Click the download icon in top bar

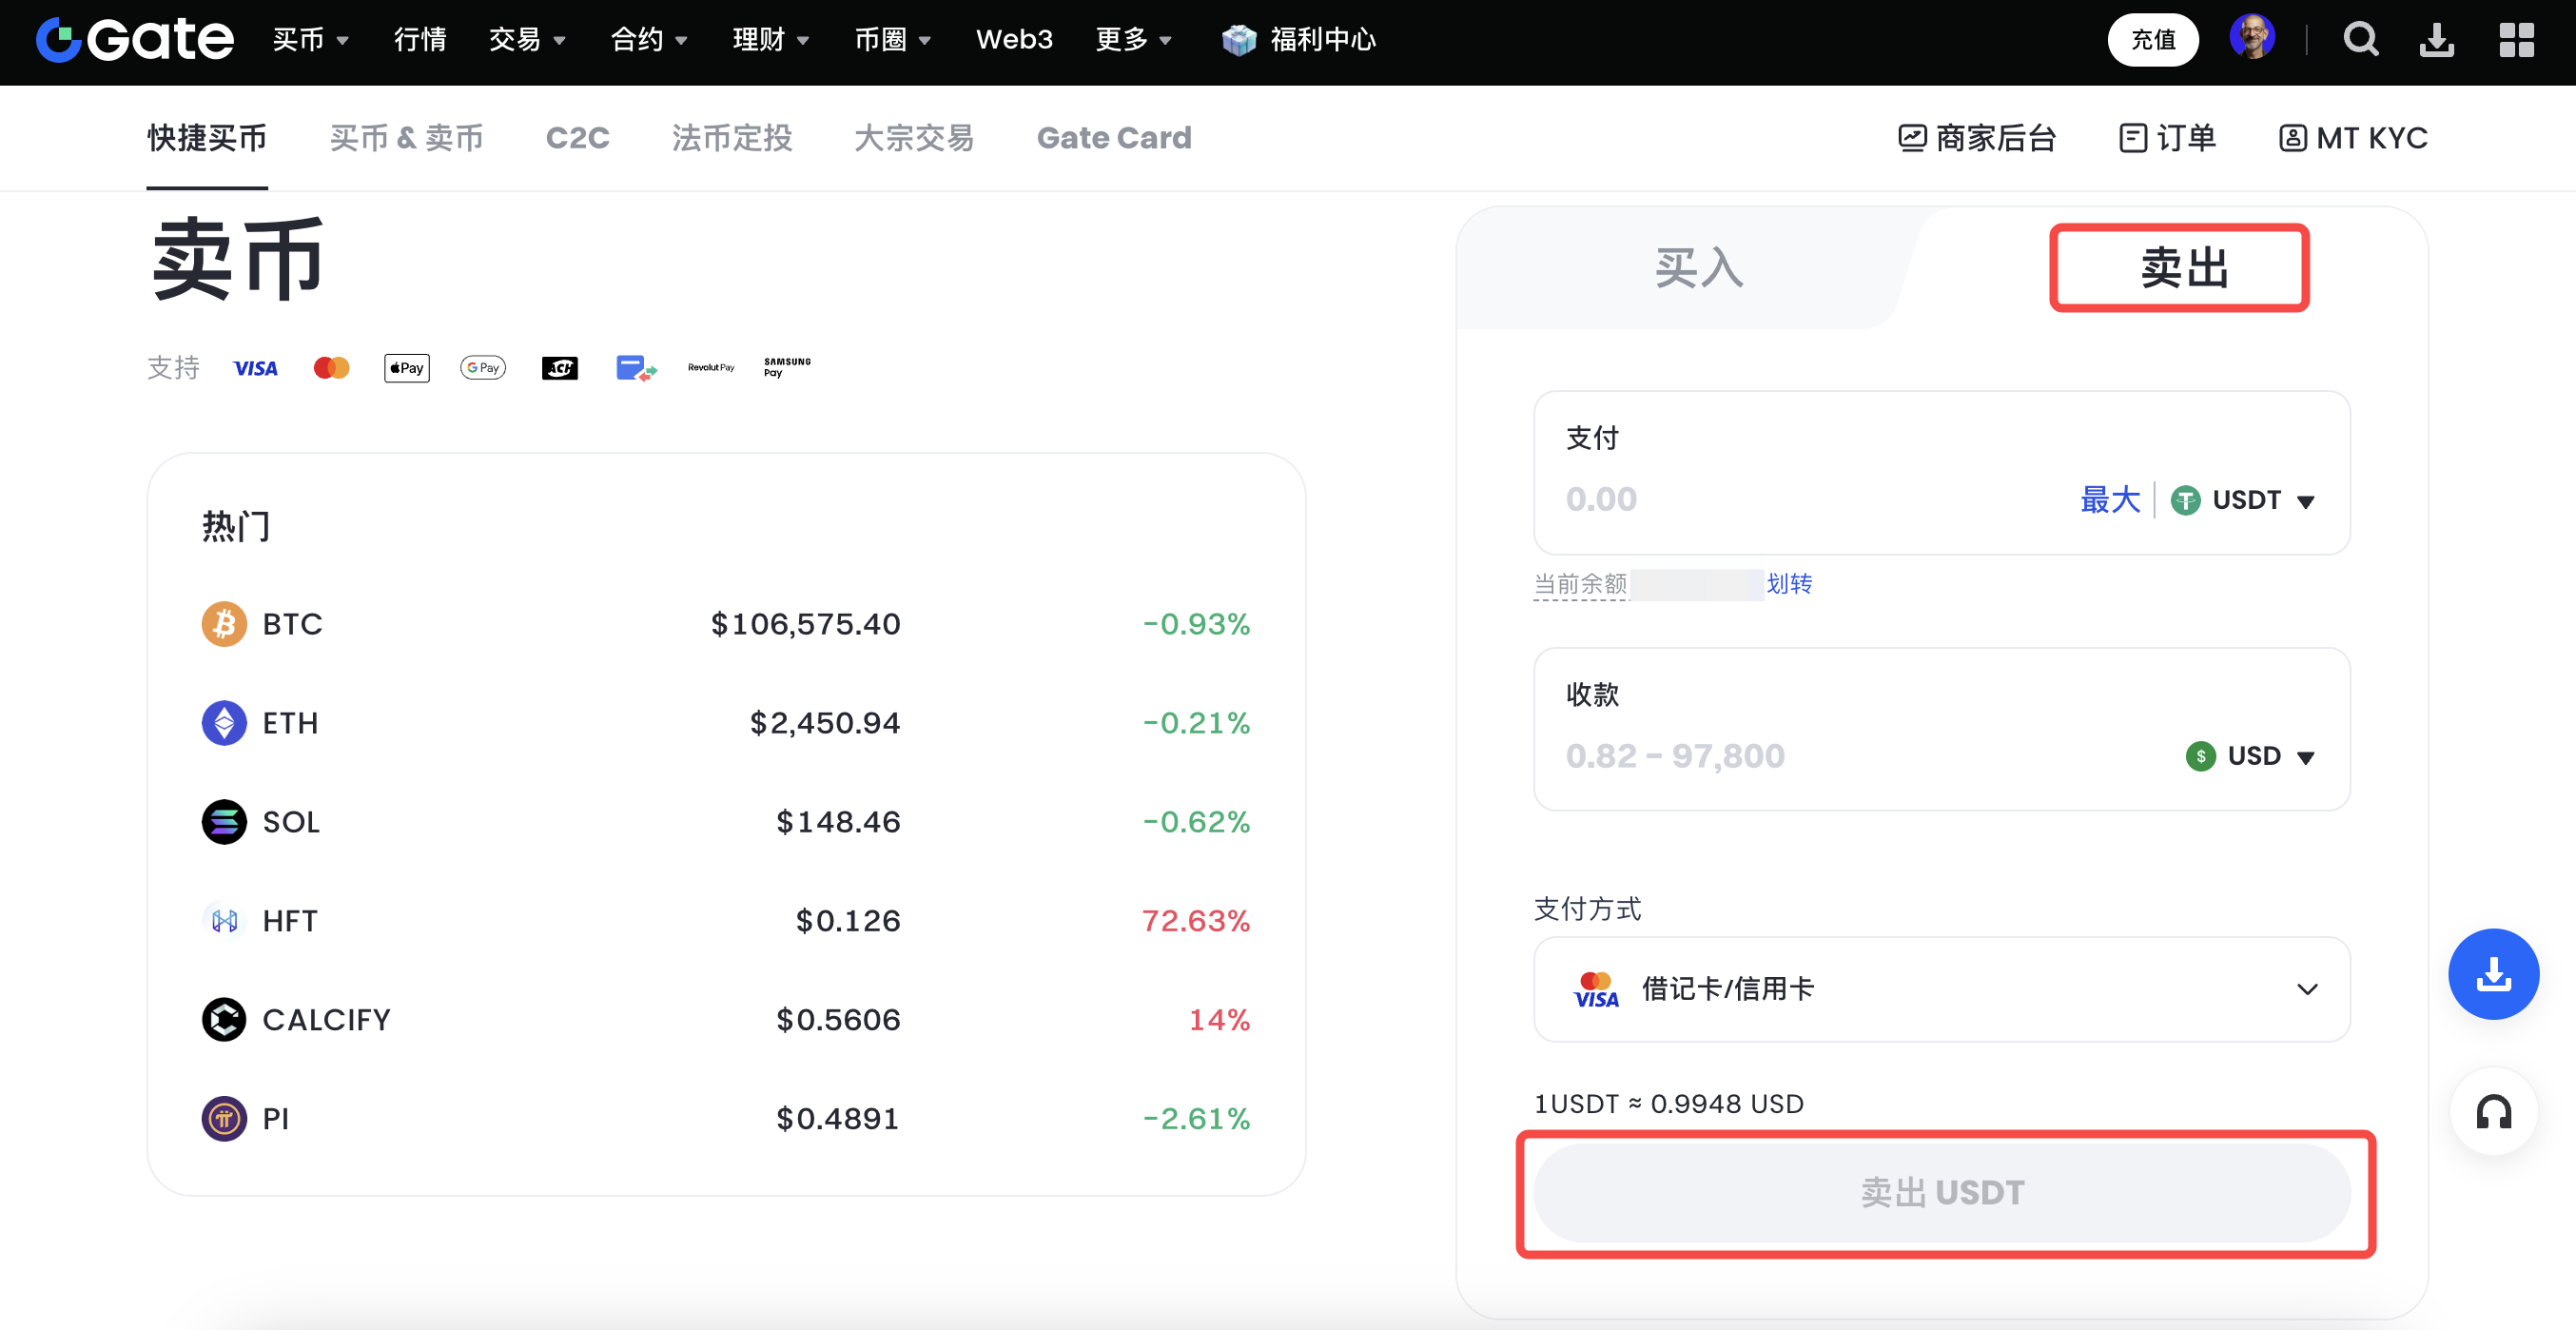2436,40
